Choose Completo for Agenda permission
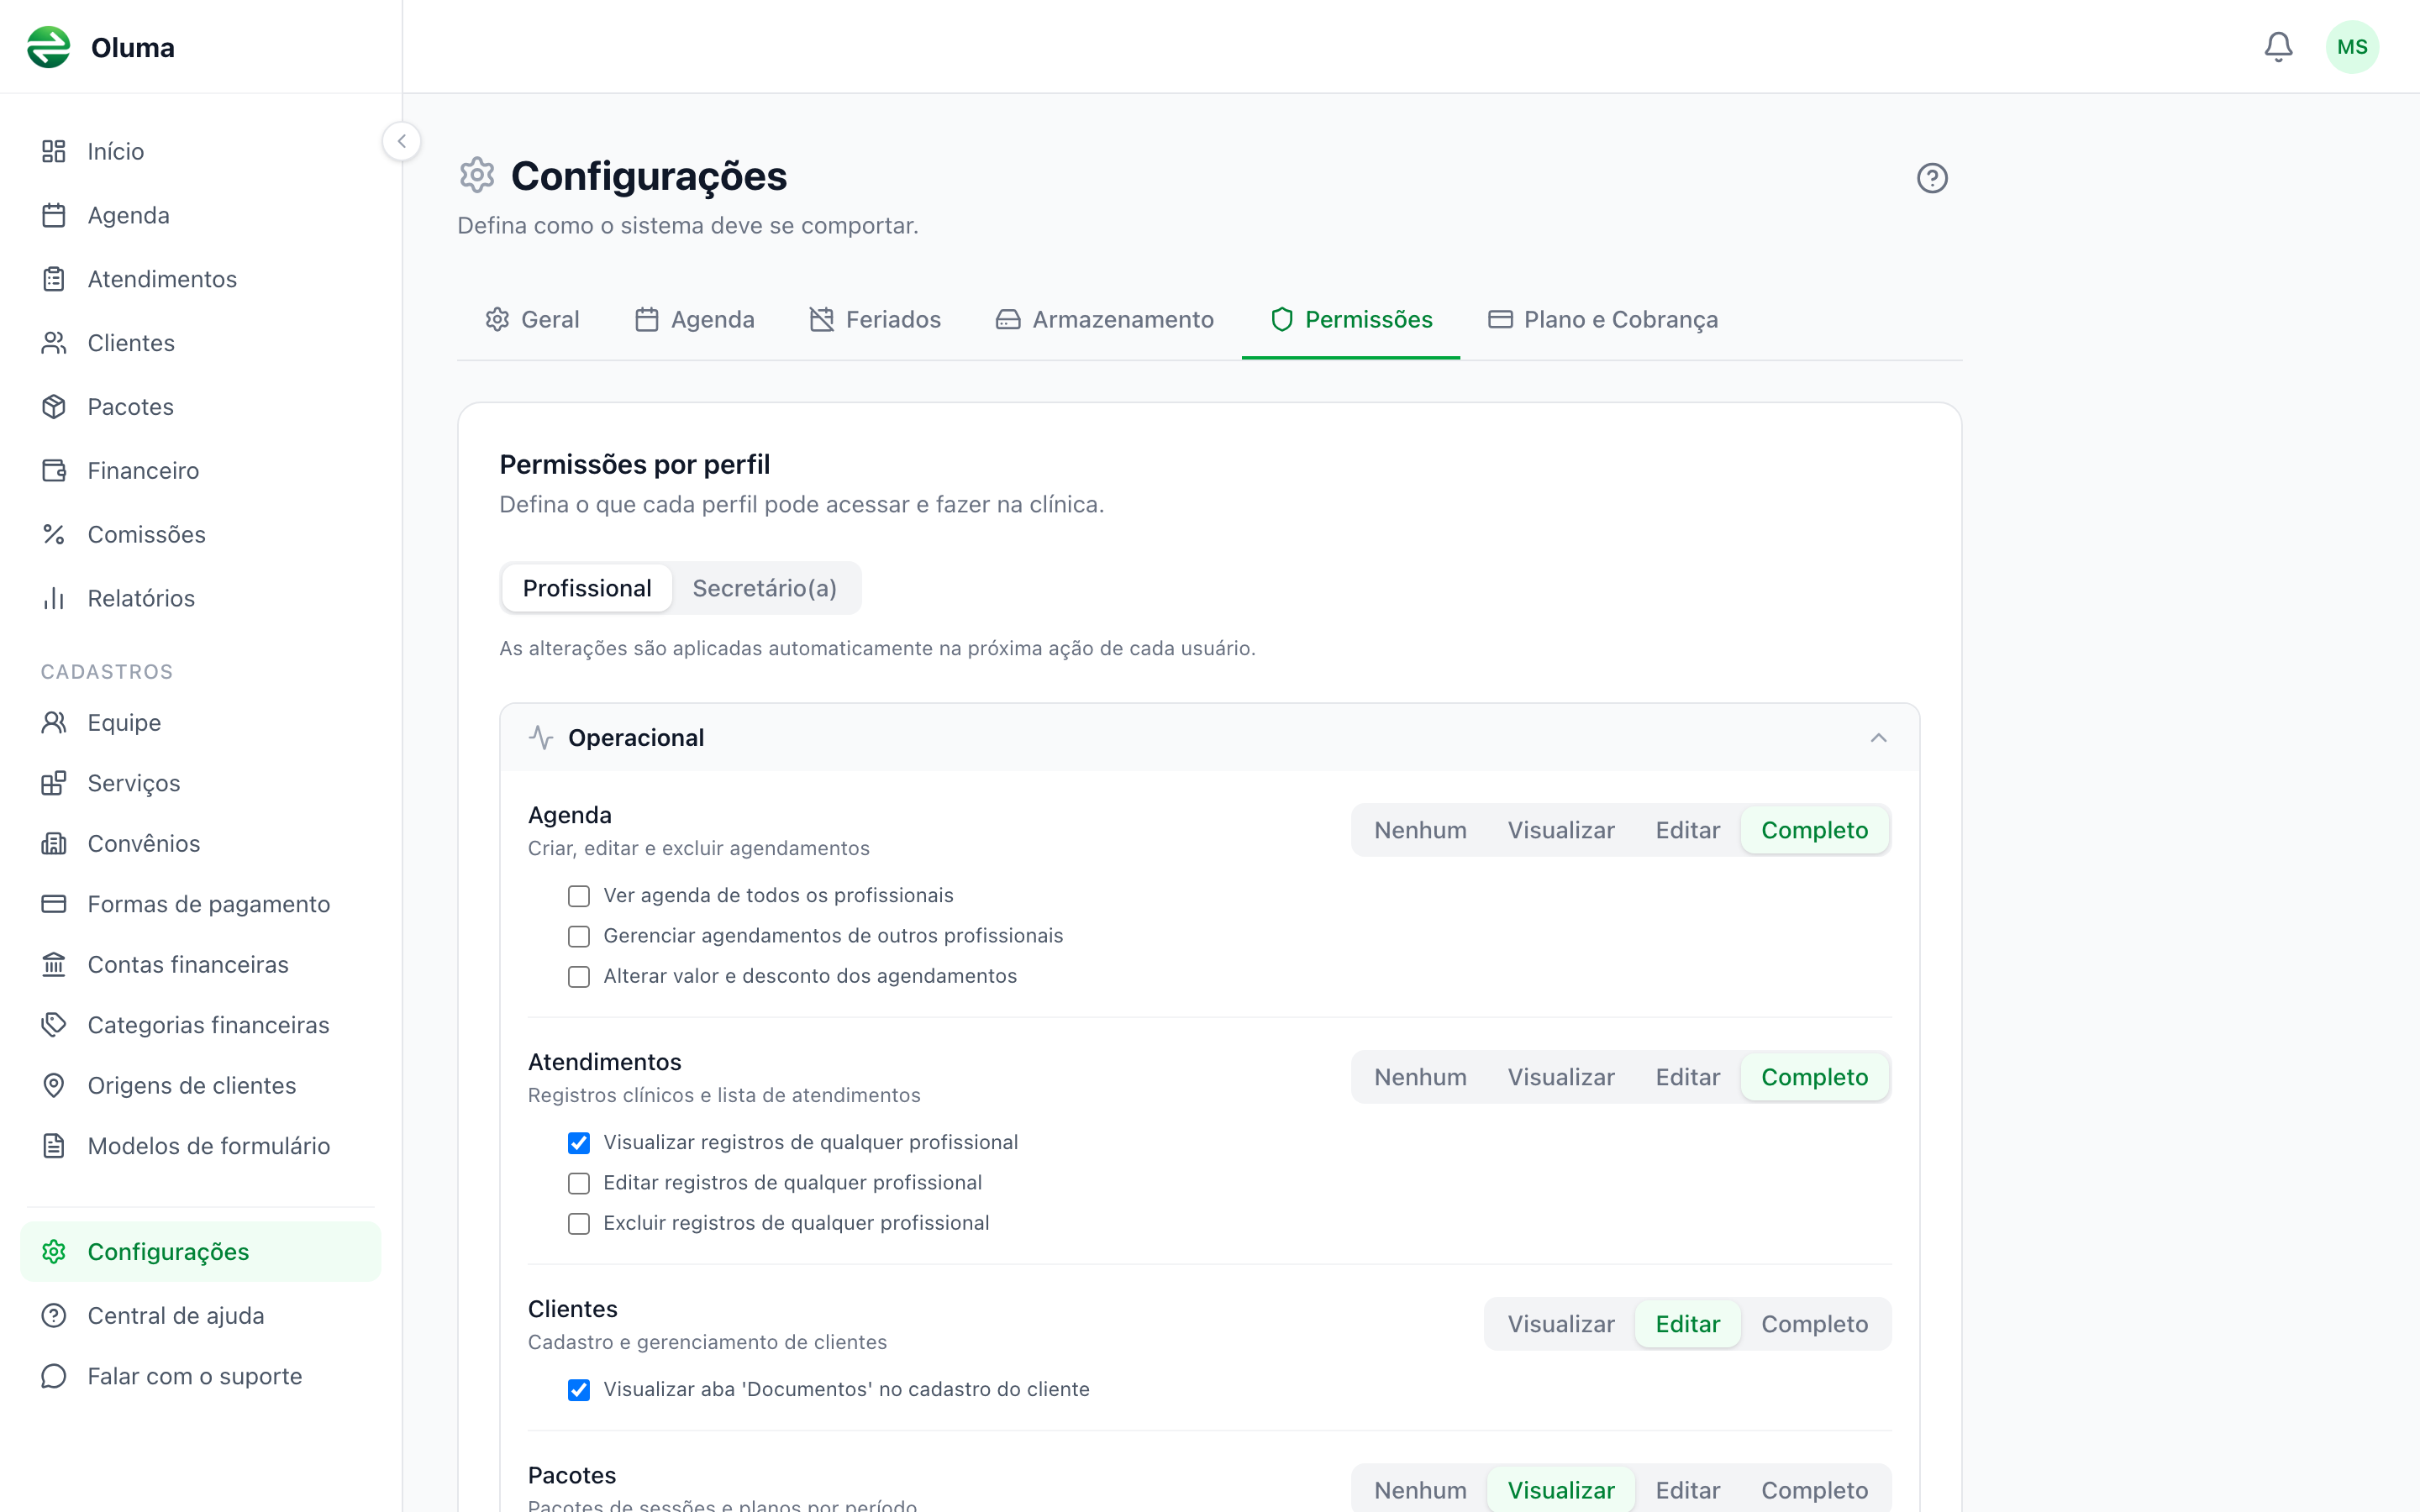Image resolution: width=2420 pixels, height=1512 pixels. [1815, 830]
